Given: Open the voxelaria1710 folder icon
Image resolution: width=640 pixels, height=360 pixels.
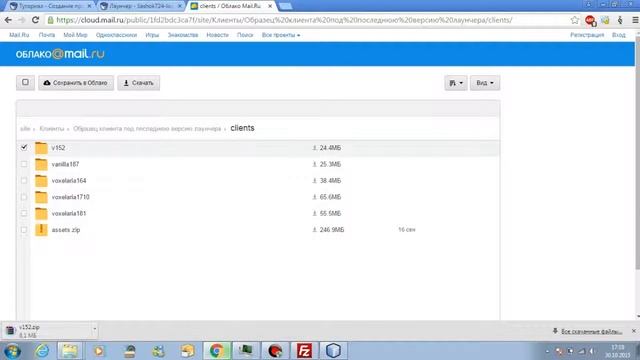Looking at the screenshot, I should pos(41,197).
